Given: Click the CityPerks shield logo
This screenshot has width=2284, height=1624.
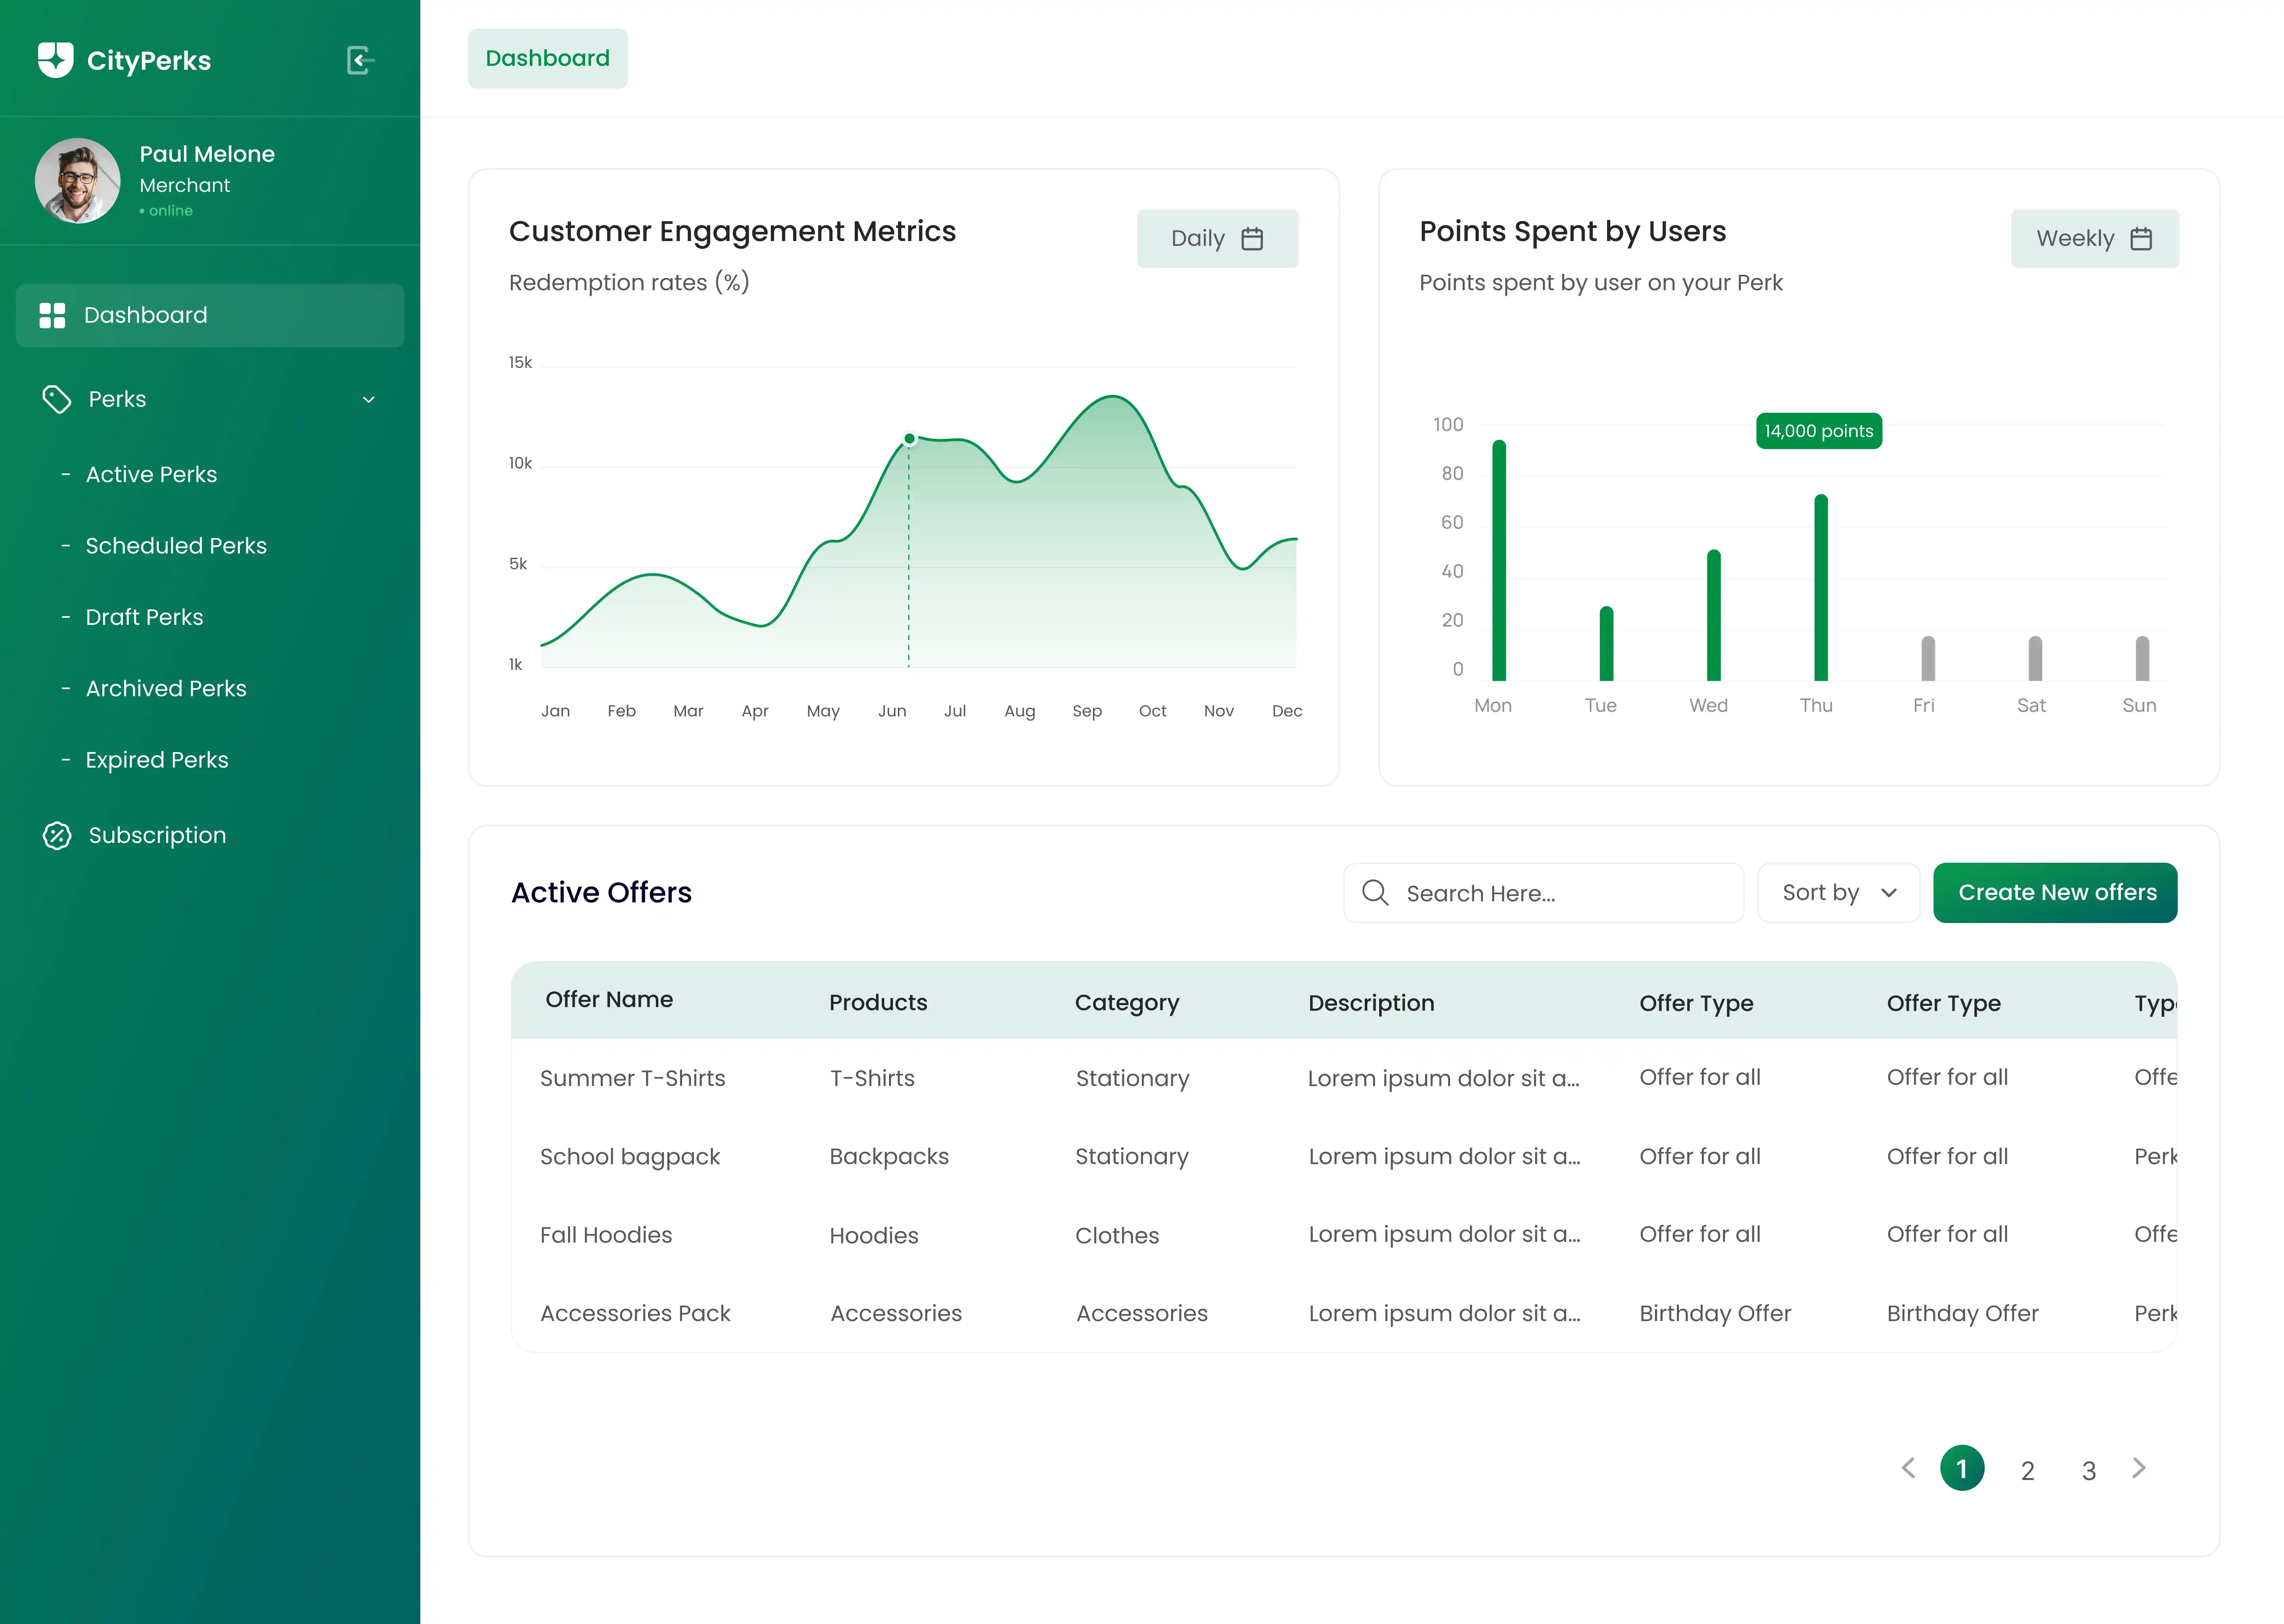Looking at the screenshot, I should pos(56,60).
